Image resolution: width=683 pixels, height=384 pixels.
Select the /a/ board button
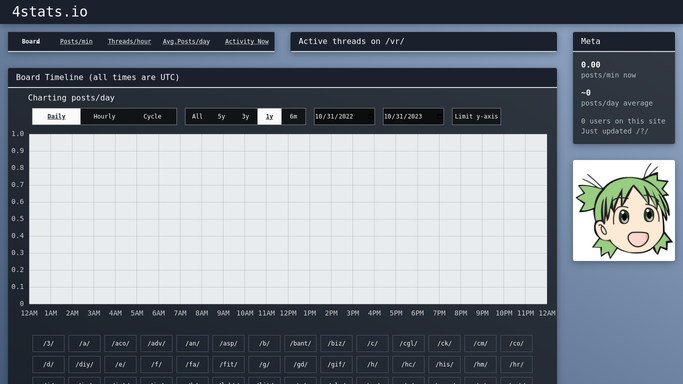click(x=85, y=343)
